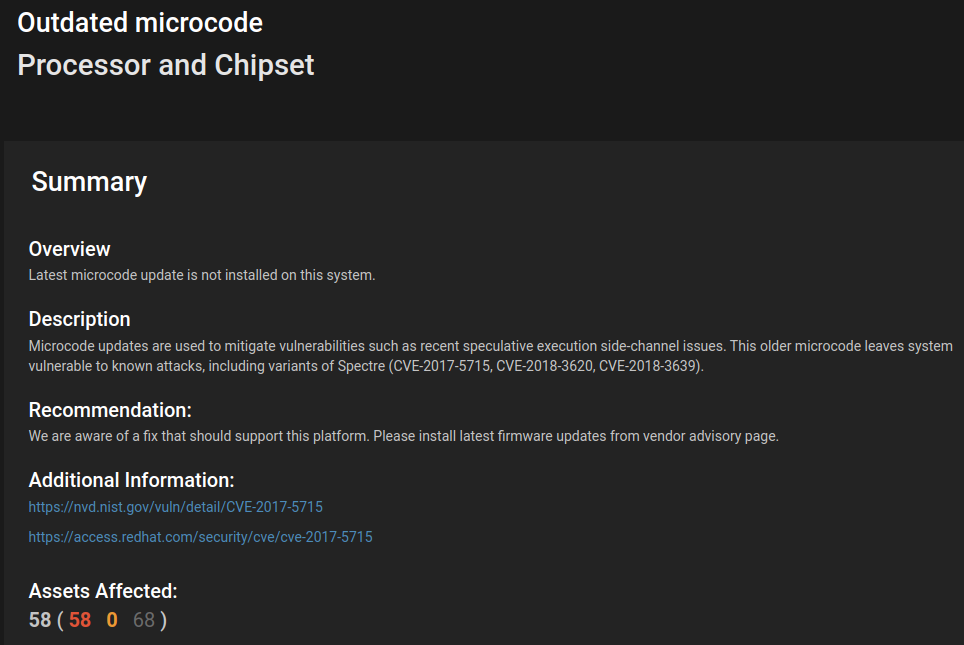Click the orange 0 assets count
The image size is (964, 645).
tap(112, 620)
